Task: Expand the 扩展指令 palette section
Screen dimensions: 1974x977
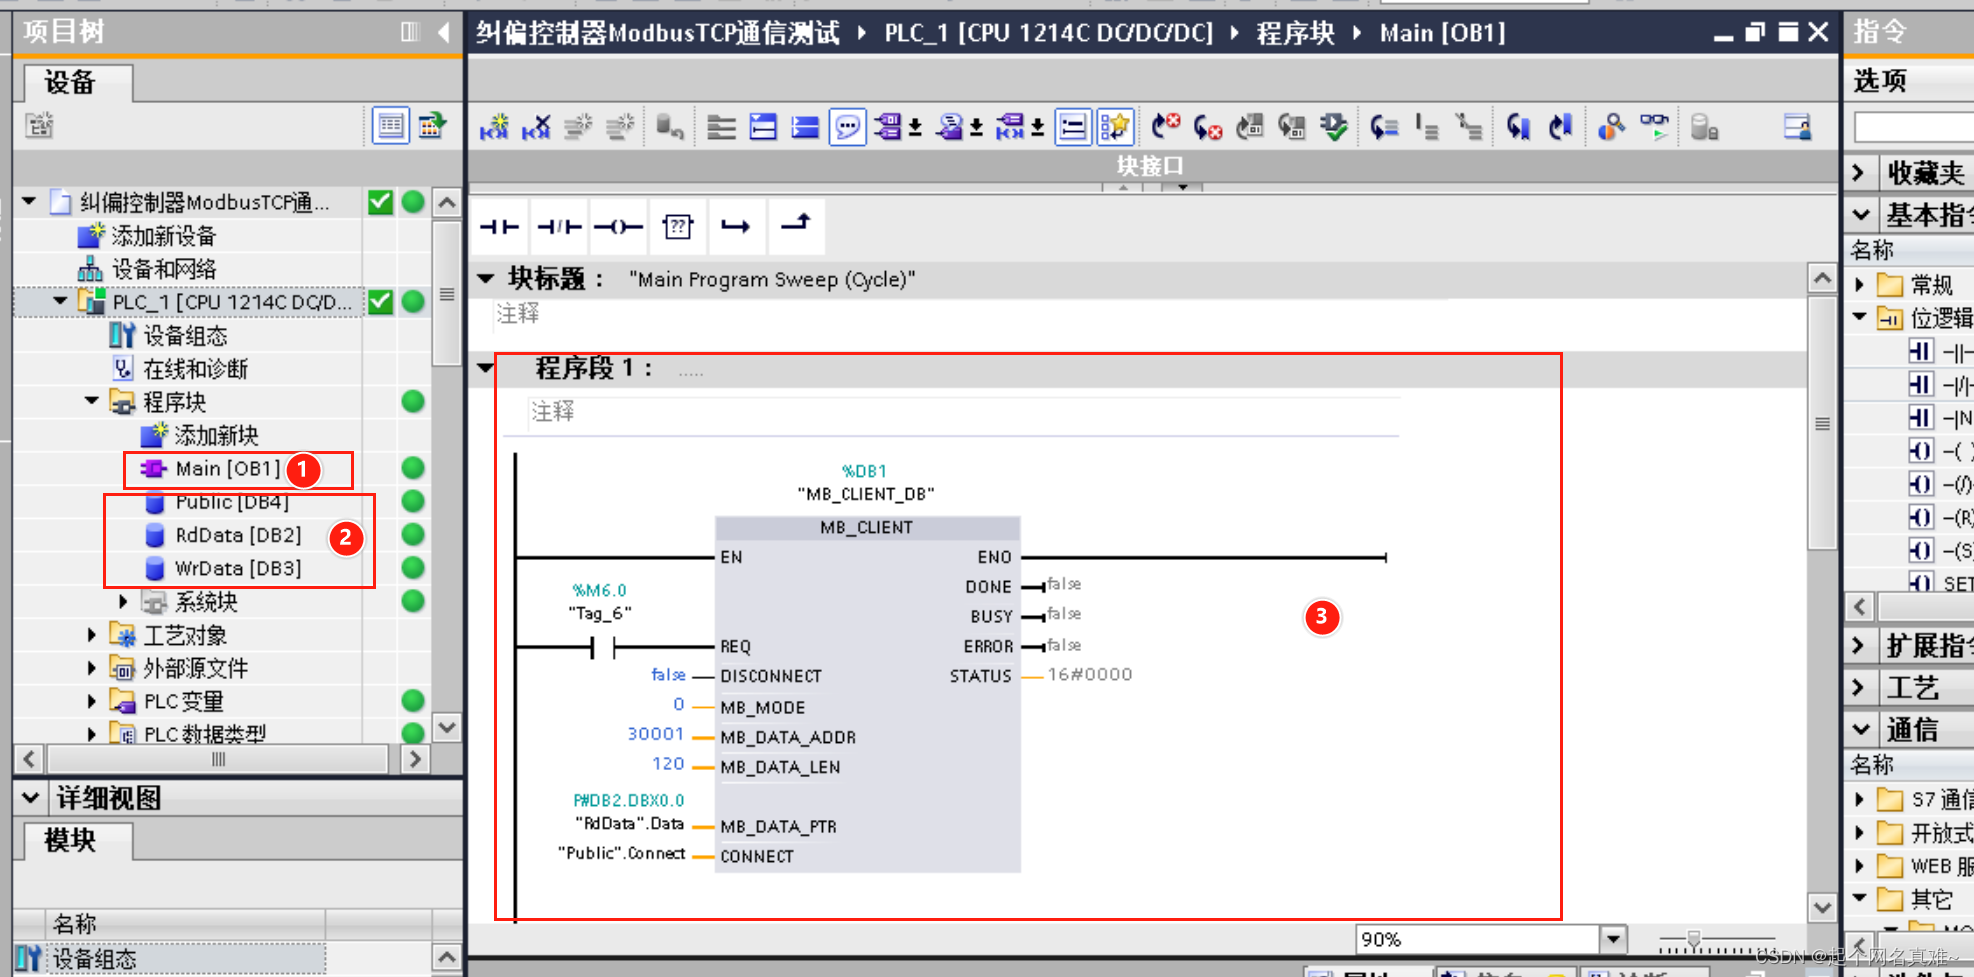Action: pos(1859,645)
